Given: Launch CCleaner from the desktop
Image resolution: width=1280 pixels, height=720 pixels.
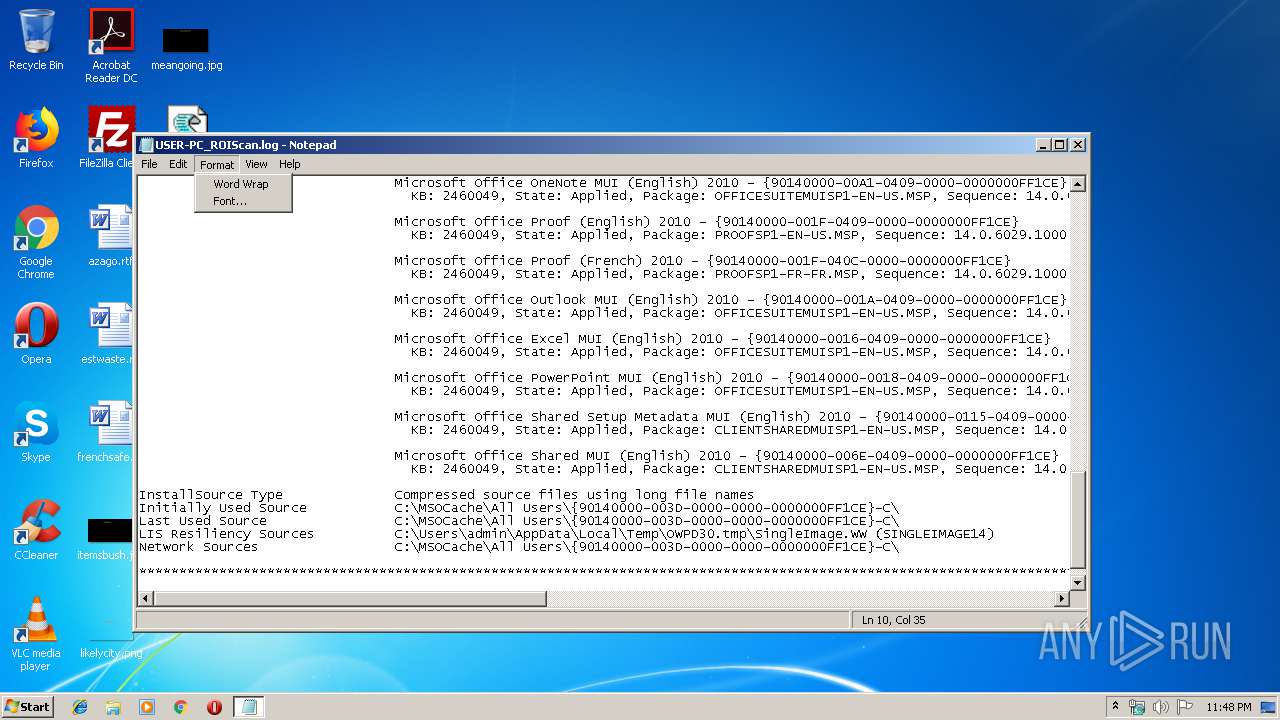Looking at the screenshot, I should pyautogui.click(x=36, y=530).
